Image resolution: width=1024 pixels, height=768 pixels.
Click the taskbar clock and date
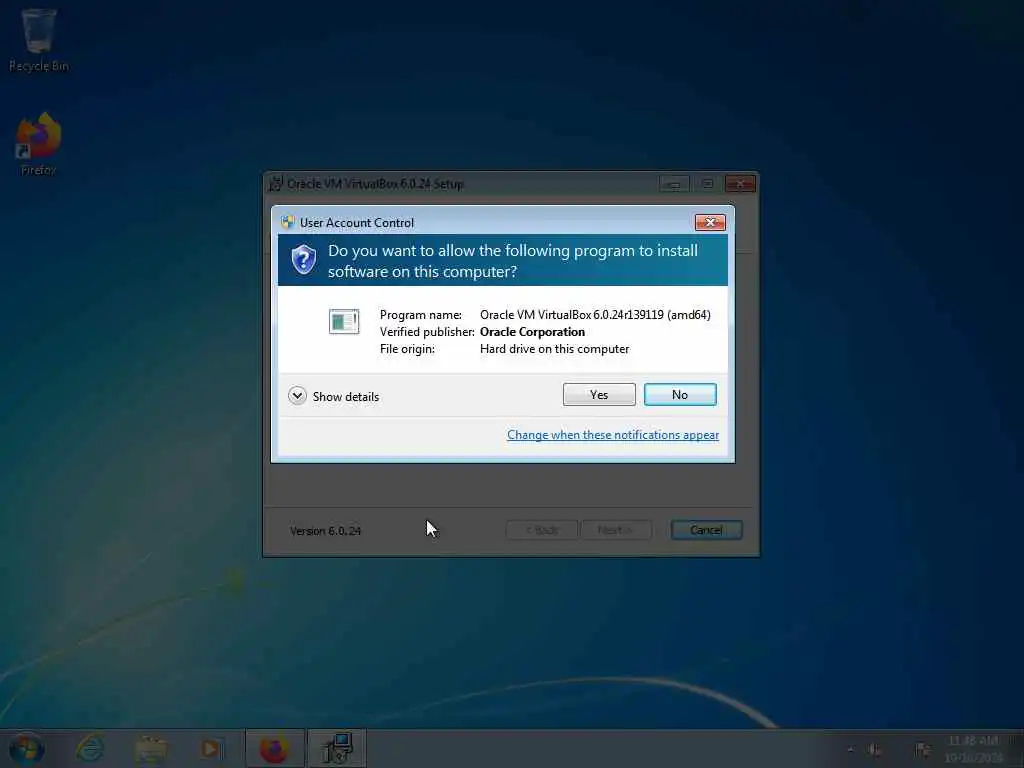[x=973, y=749]
